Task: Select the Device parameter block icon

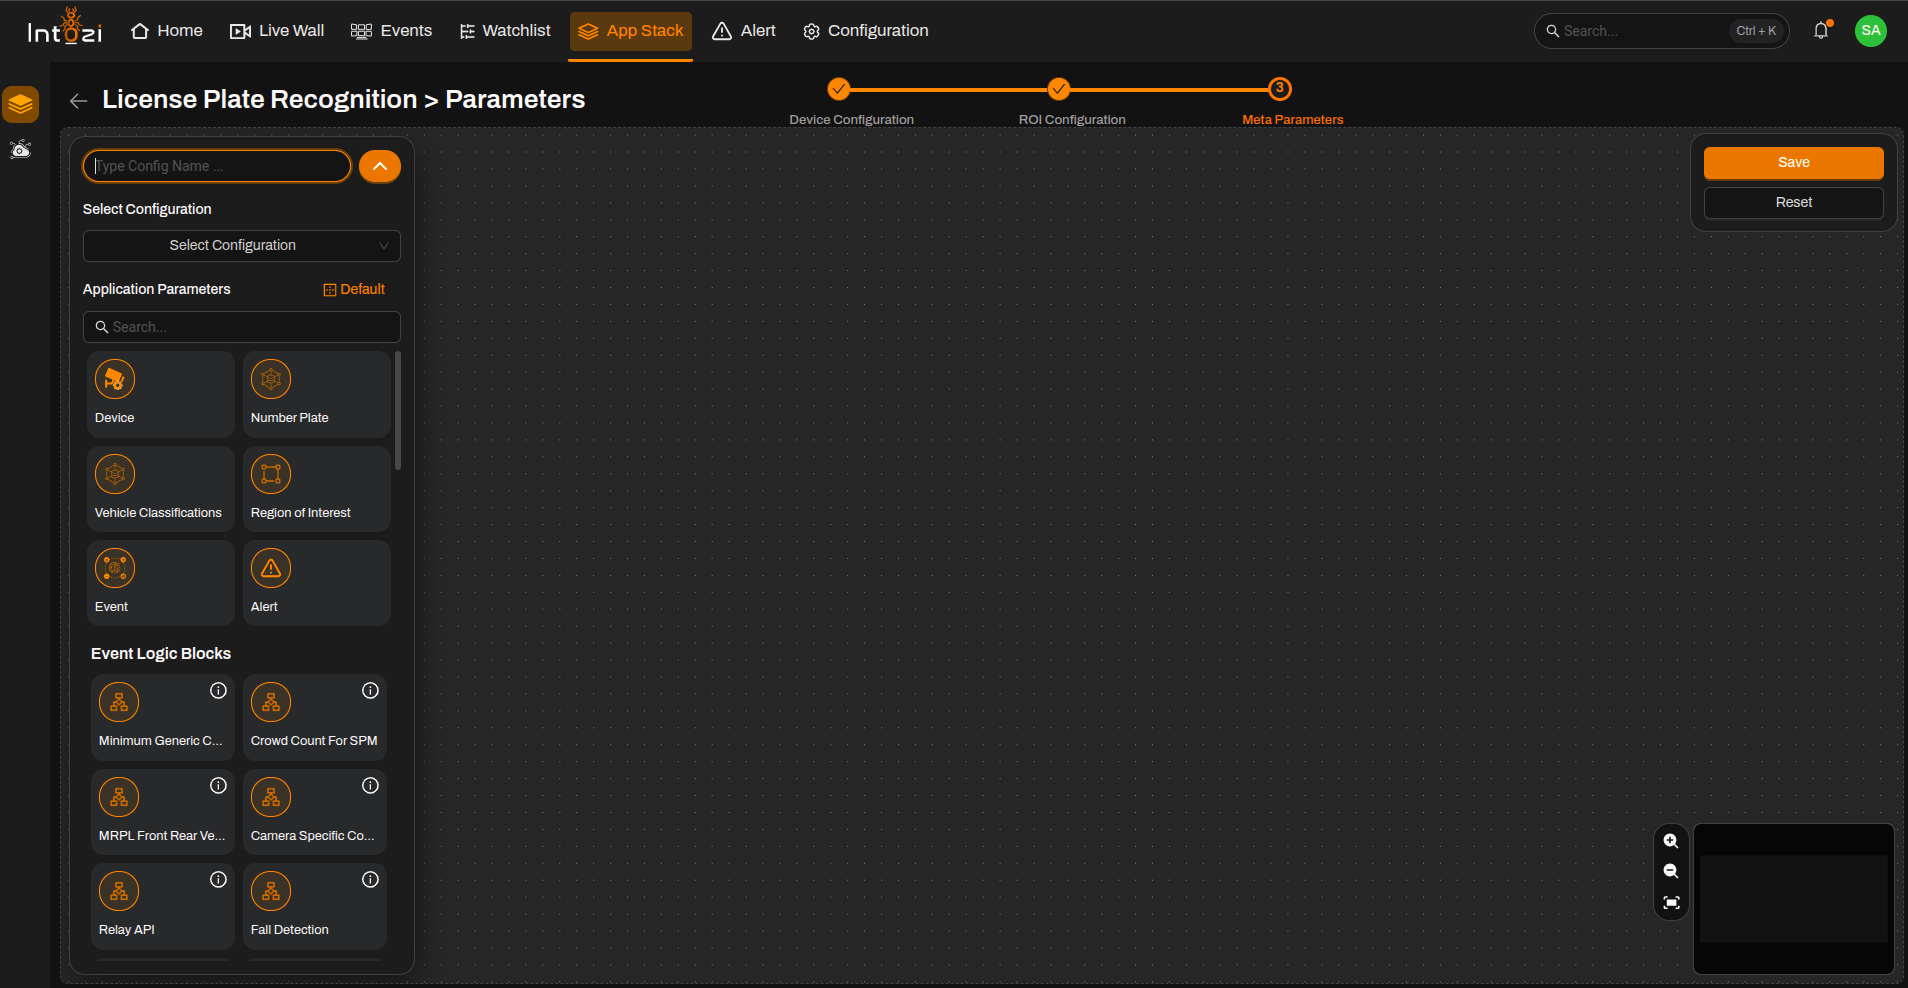Action: click(115, 379)
